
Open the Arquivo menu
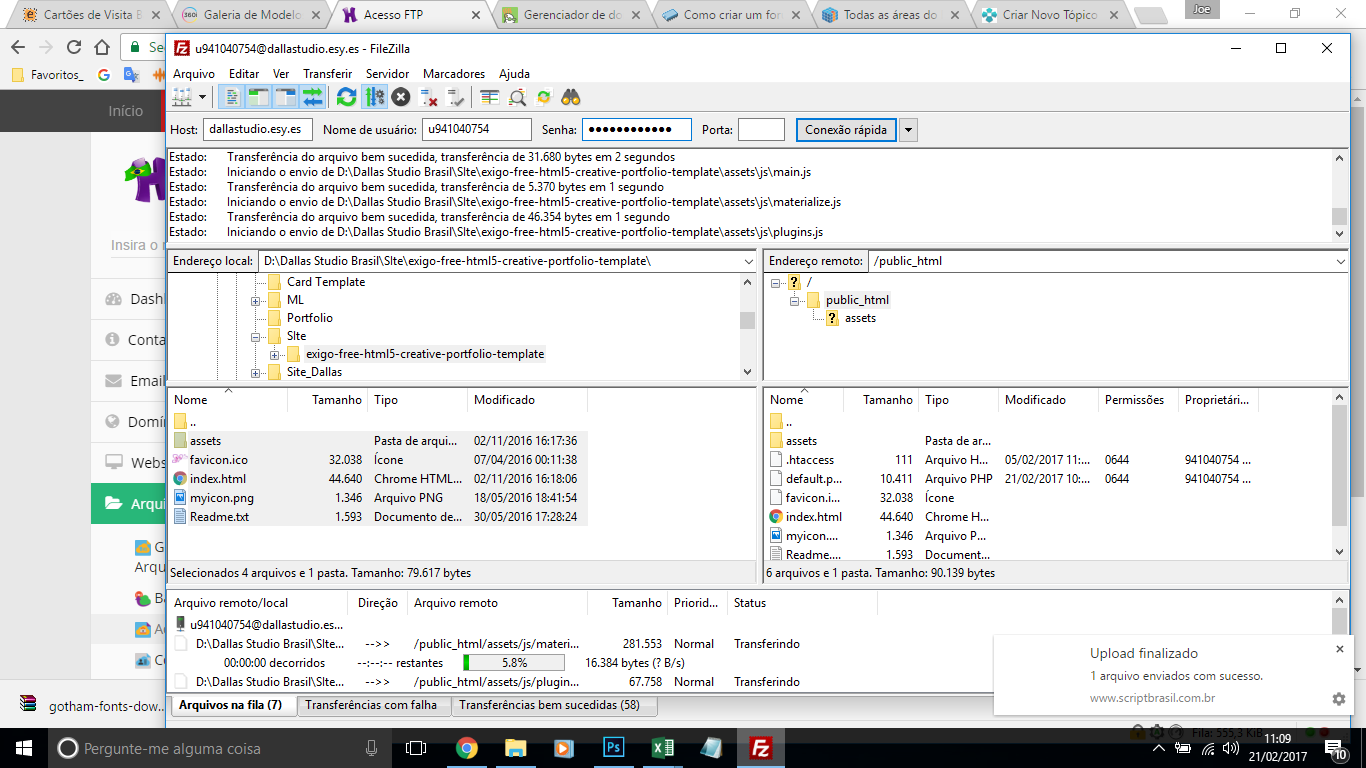tap(194, 74)
